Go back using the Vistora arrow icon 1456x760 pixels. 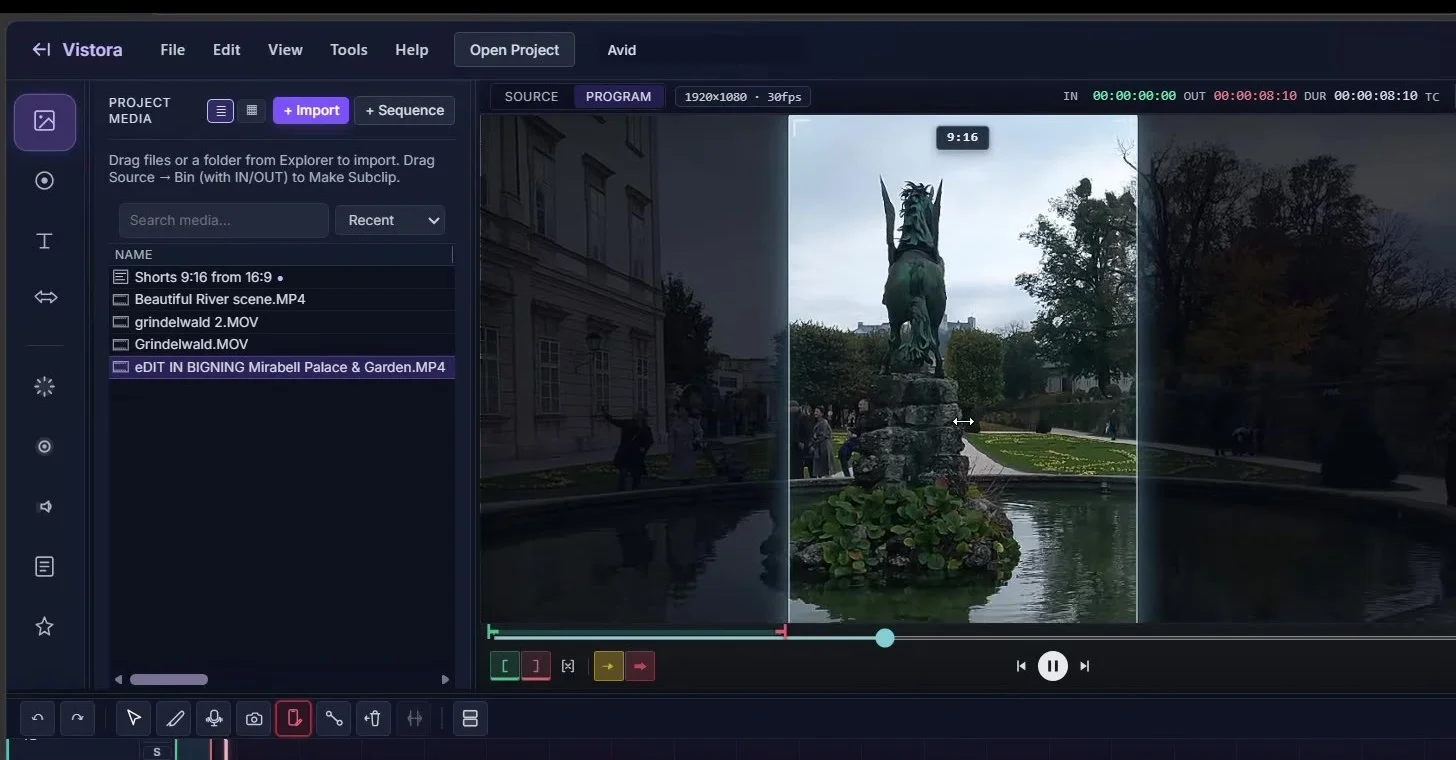coord(41,50)
